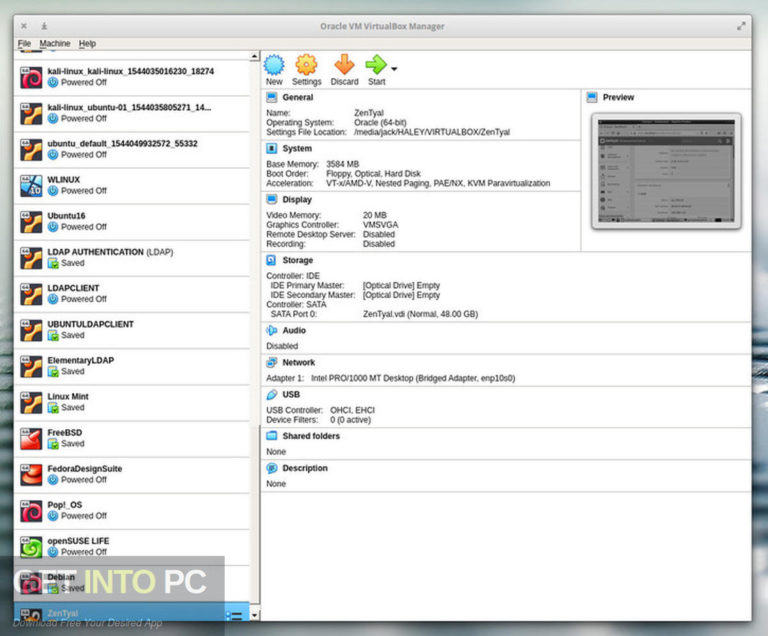768x636 pixels.
Task: Click the Discard saved state icon
Action: coord(344,65)
